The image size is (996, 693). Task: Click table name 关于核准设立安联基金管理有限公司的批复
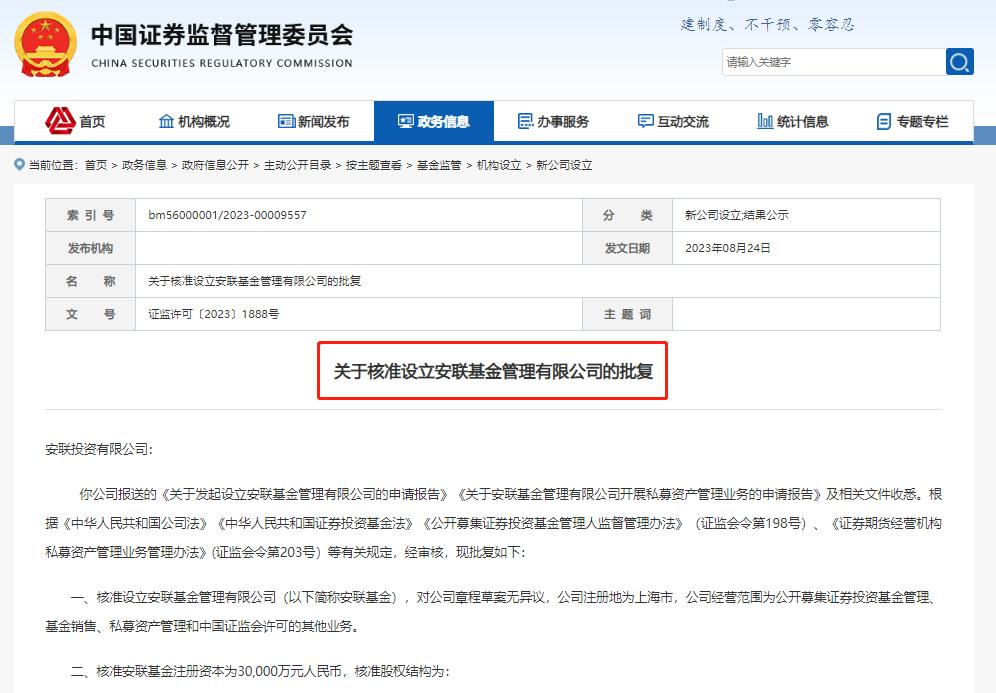point(255,281)
